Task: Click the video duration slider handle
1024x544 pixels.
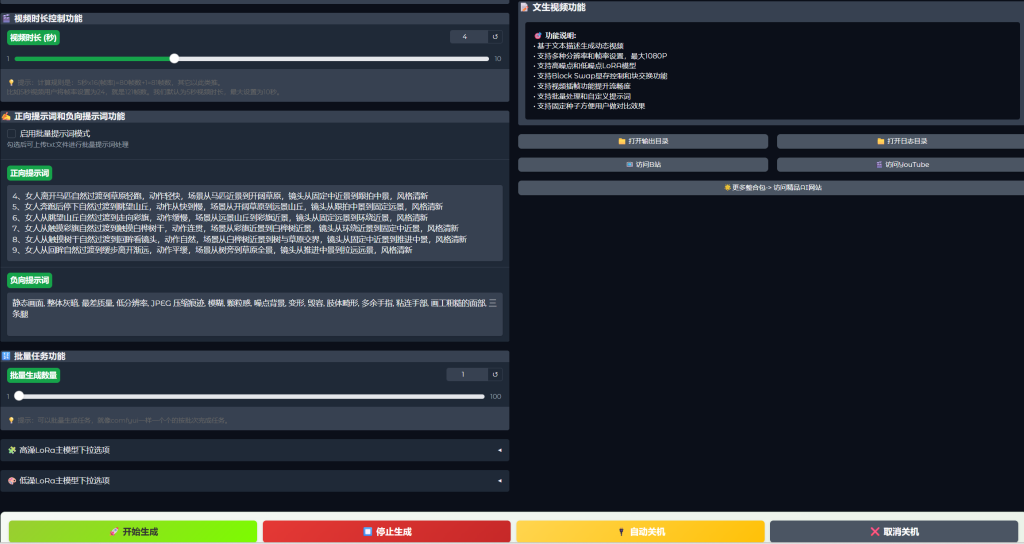Action: 174,59
